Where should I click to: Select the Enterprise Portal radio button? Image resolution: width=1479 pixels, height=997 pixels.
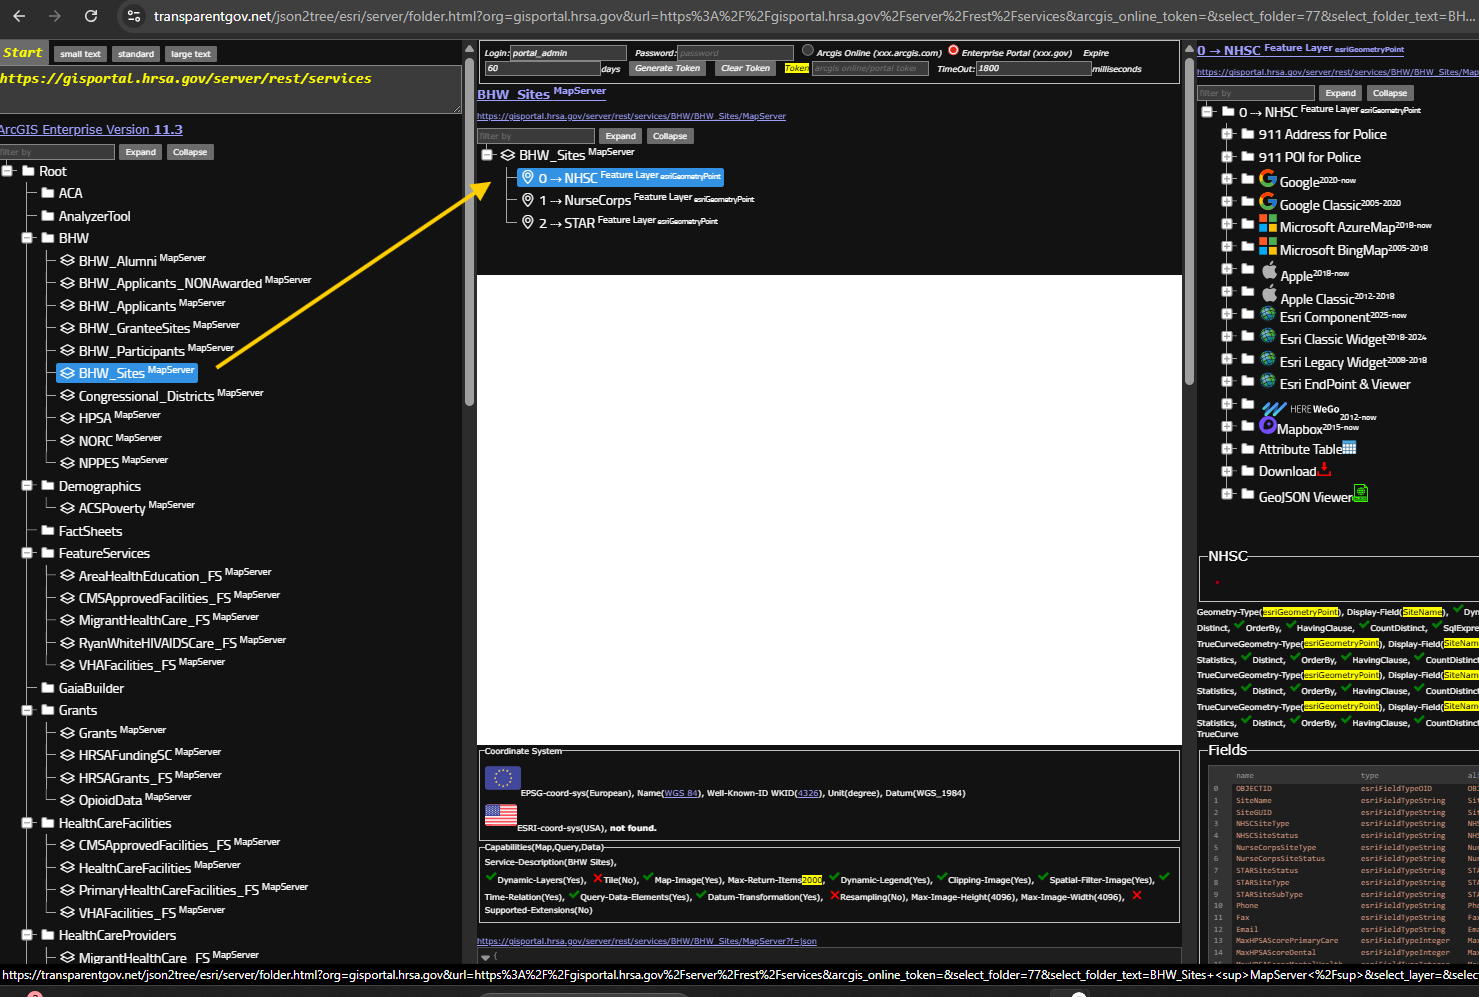(x=953, y=51)
